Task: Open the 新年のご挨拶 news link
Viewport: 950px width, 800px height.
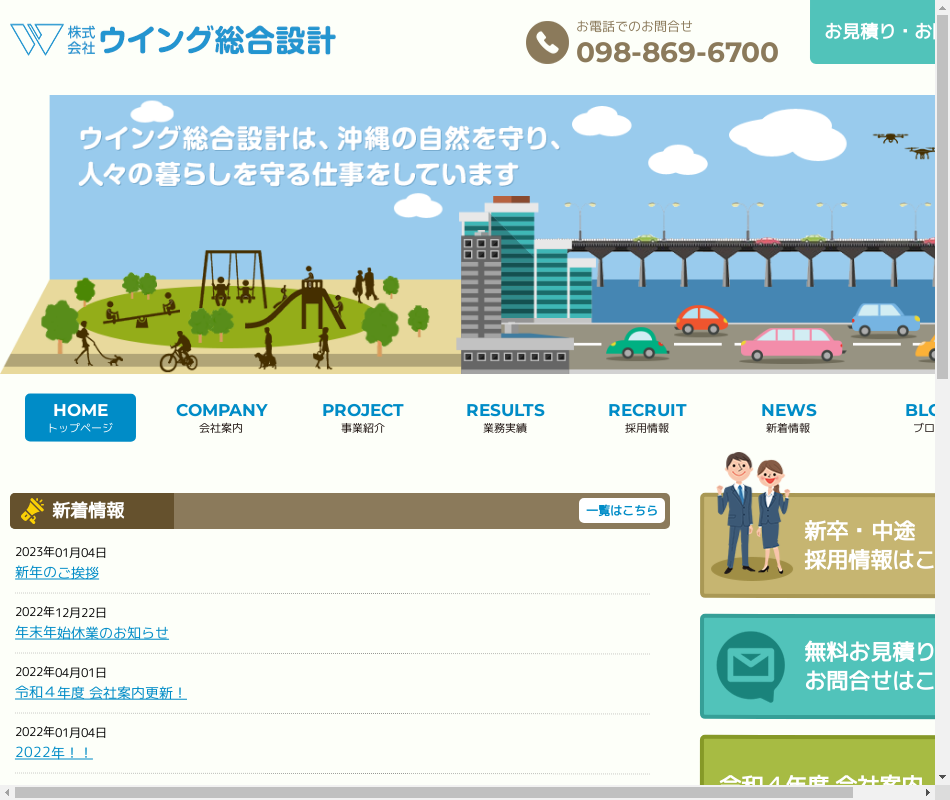Action: pos(57,573)
